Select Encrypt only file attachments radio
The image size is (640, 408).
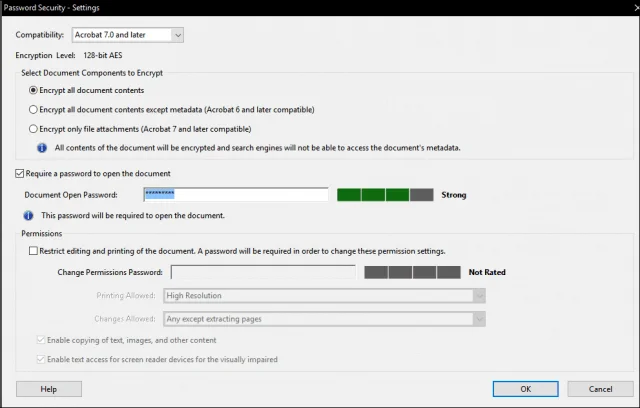point(33,129)
